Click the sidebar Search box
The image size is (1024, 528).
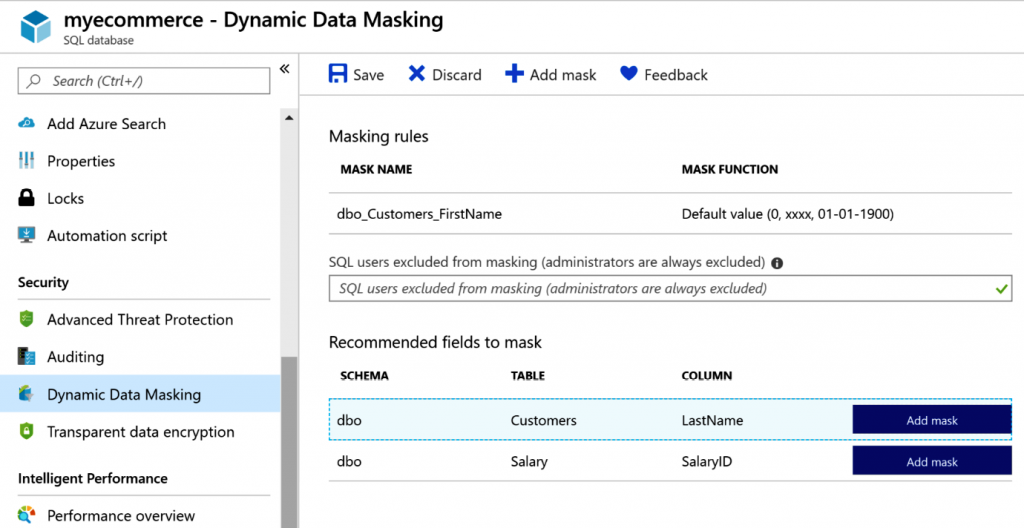coord(144,81)
